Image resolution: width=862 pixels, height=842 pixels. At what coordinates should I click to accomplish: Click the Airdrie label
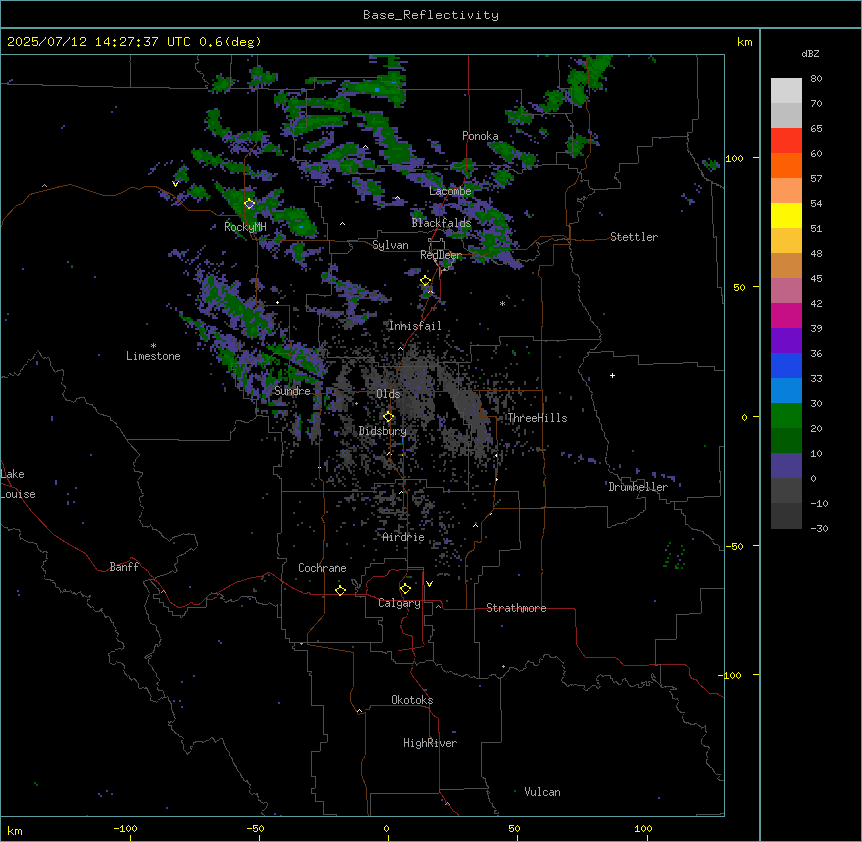404,537
